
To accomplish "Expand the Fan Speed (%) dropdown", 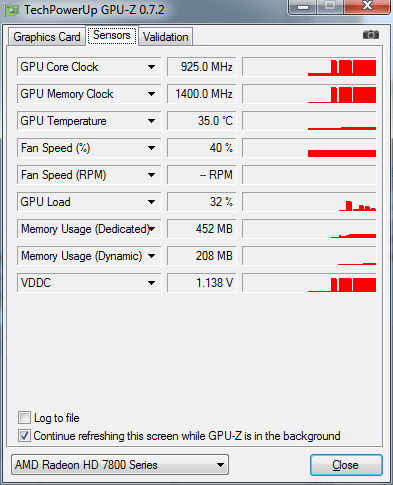I will click(151, 148).
